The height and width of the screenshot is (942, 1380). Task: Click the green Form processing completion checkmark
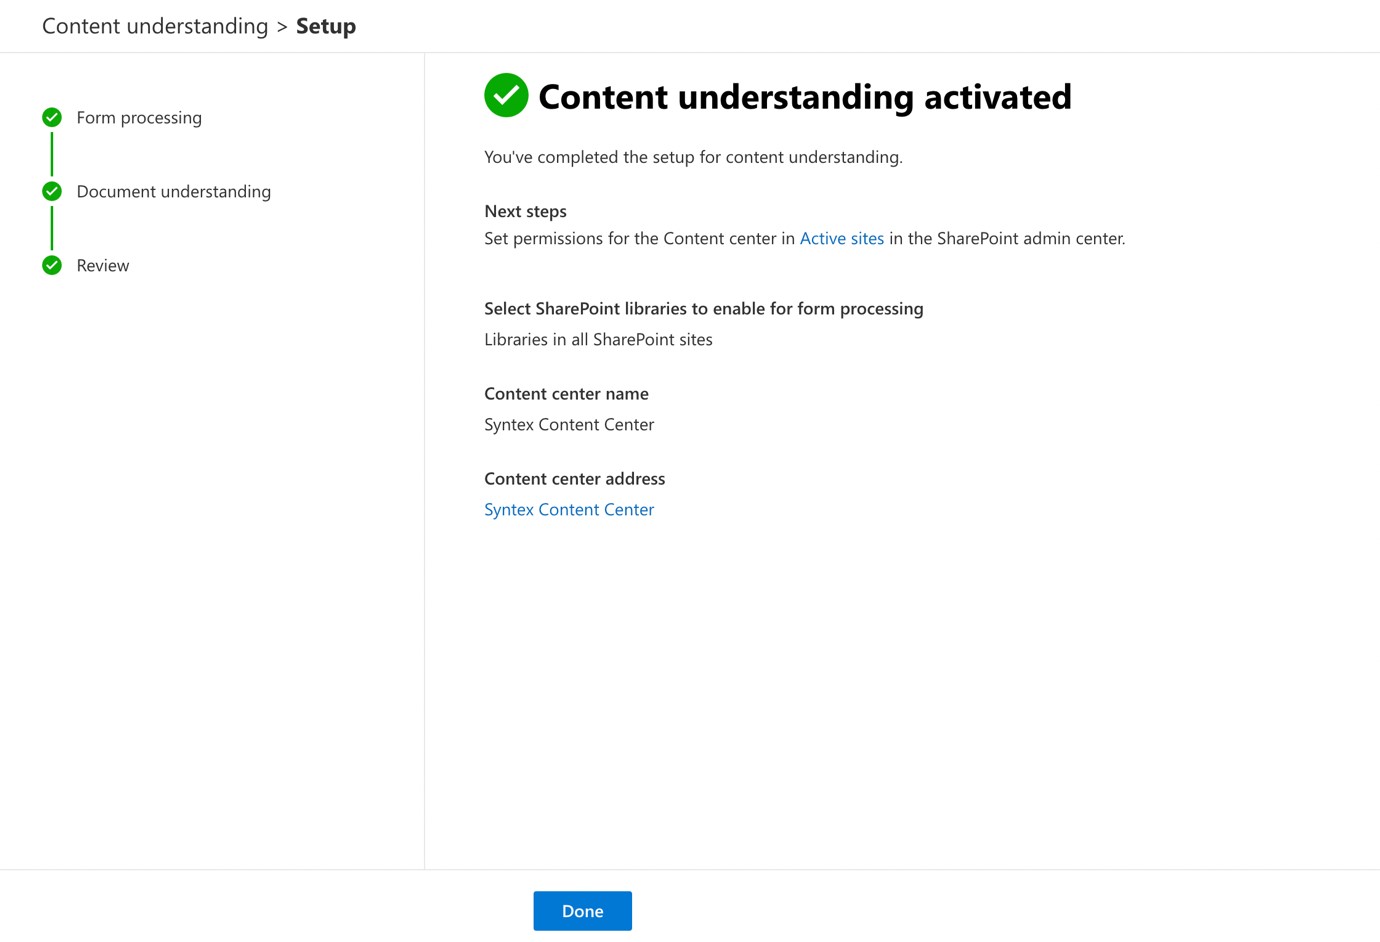(x=51, y=117)
